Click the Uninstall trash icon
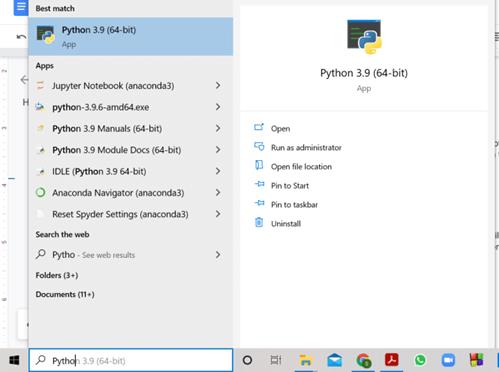This screenshot has height=372, width=499. (x=259, y=222)
